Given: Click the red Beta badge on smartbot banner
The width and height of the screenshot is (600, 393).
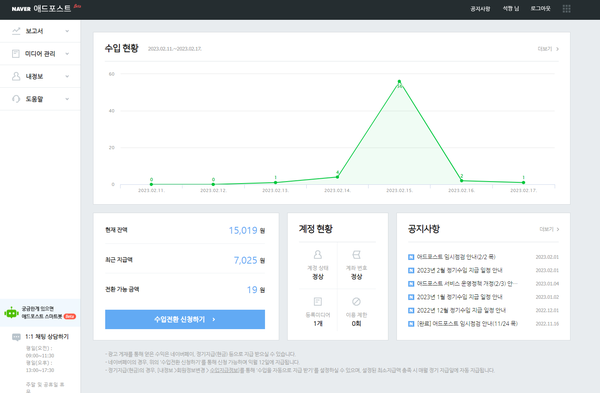Looking at the screenshot, I should coord(70,316).
